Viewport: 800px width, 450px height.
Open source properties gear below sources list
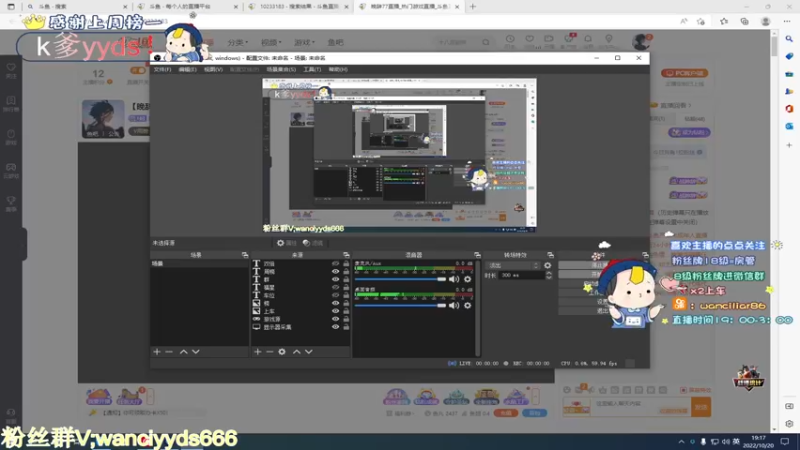tap(282, 352)
